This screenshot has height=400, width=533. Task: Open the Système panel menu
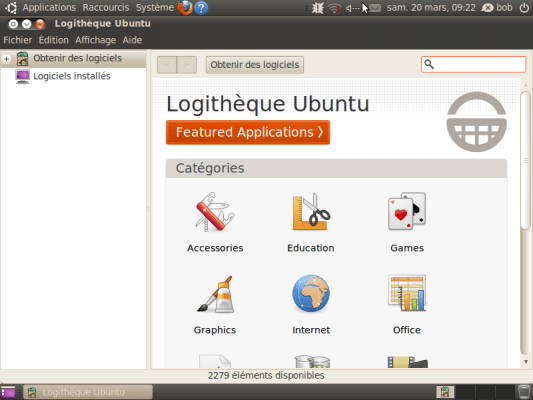[x=155, y=7]
